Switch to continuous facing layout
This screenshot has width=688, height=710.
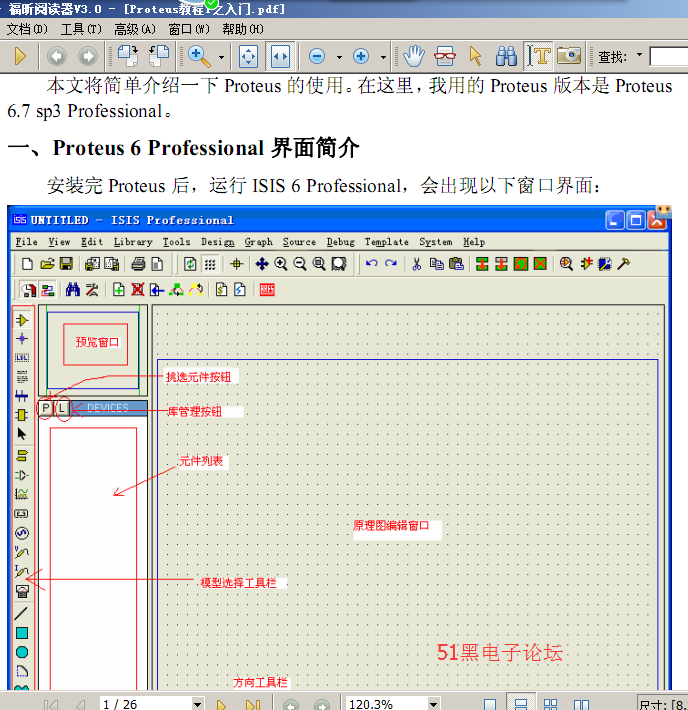[x=582, y=705]
